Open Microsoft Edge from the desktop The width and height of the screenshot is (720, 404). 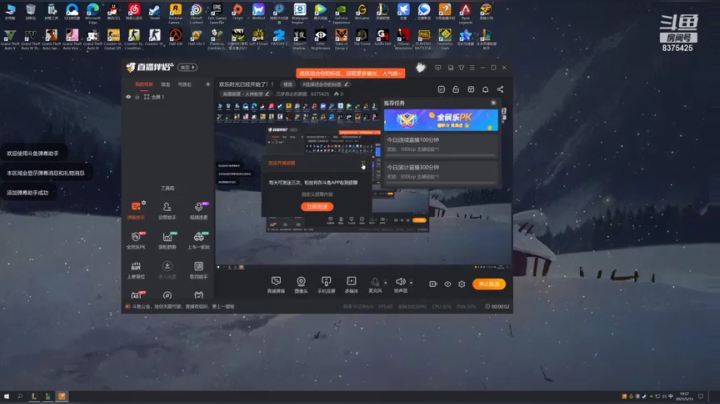tap(93, 12)
